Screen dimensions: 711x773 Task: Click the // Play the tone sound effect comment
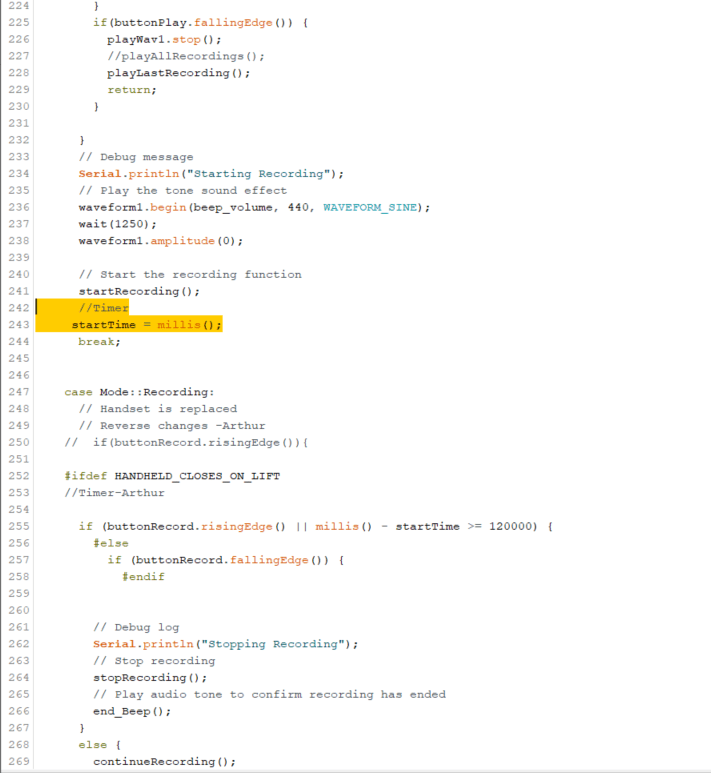[x=182, y=190]
